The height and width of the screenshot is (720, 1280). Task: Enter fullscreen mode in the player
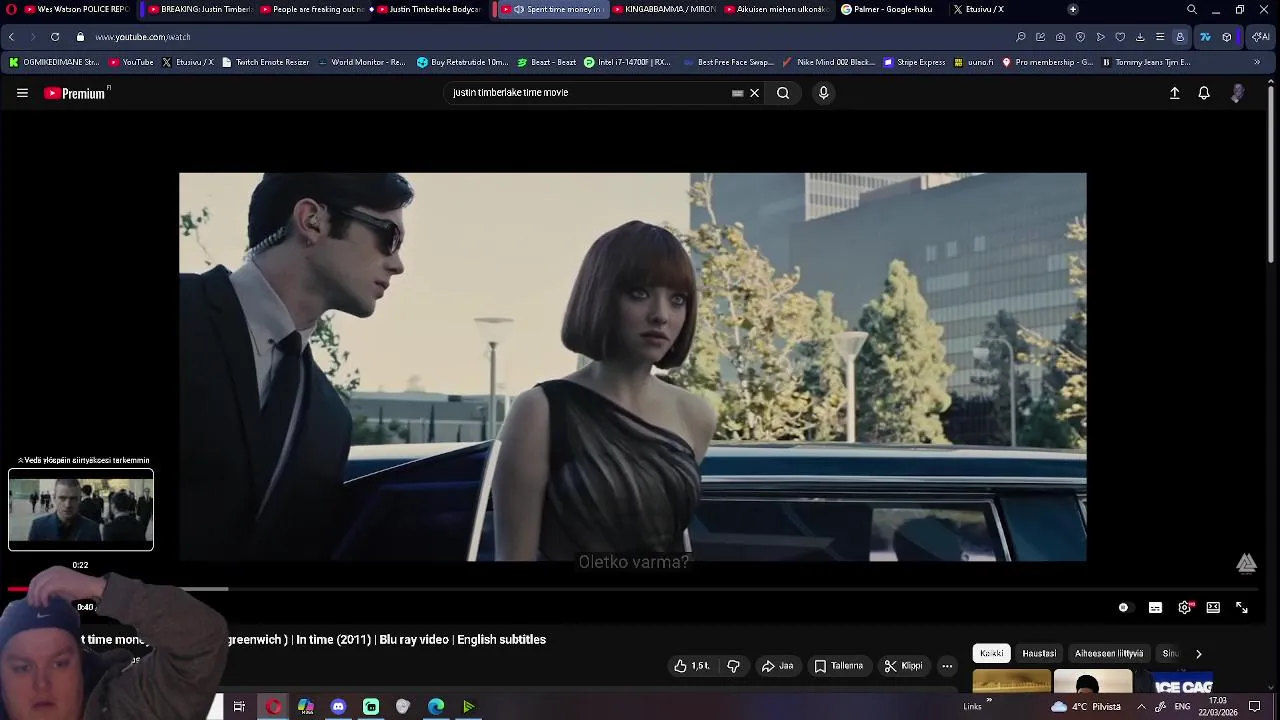[x=1242, y=607]
